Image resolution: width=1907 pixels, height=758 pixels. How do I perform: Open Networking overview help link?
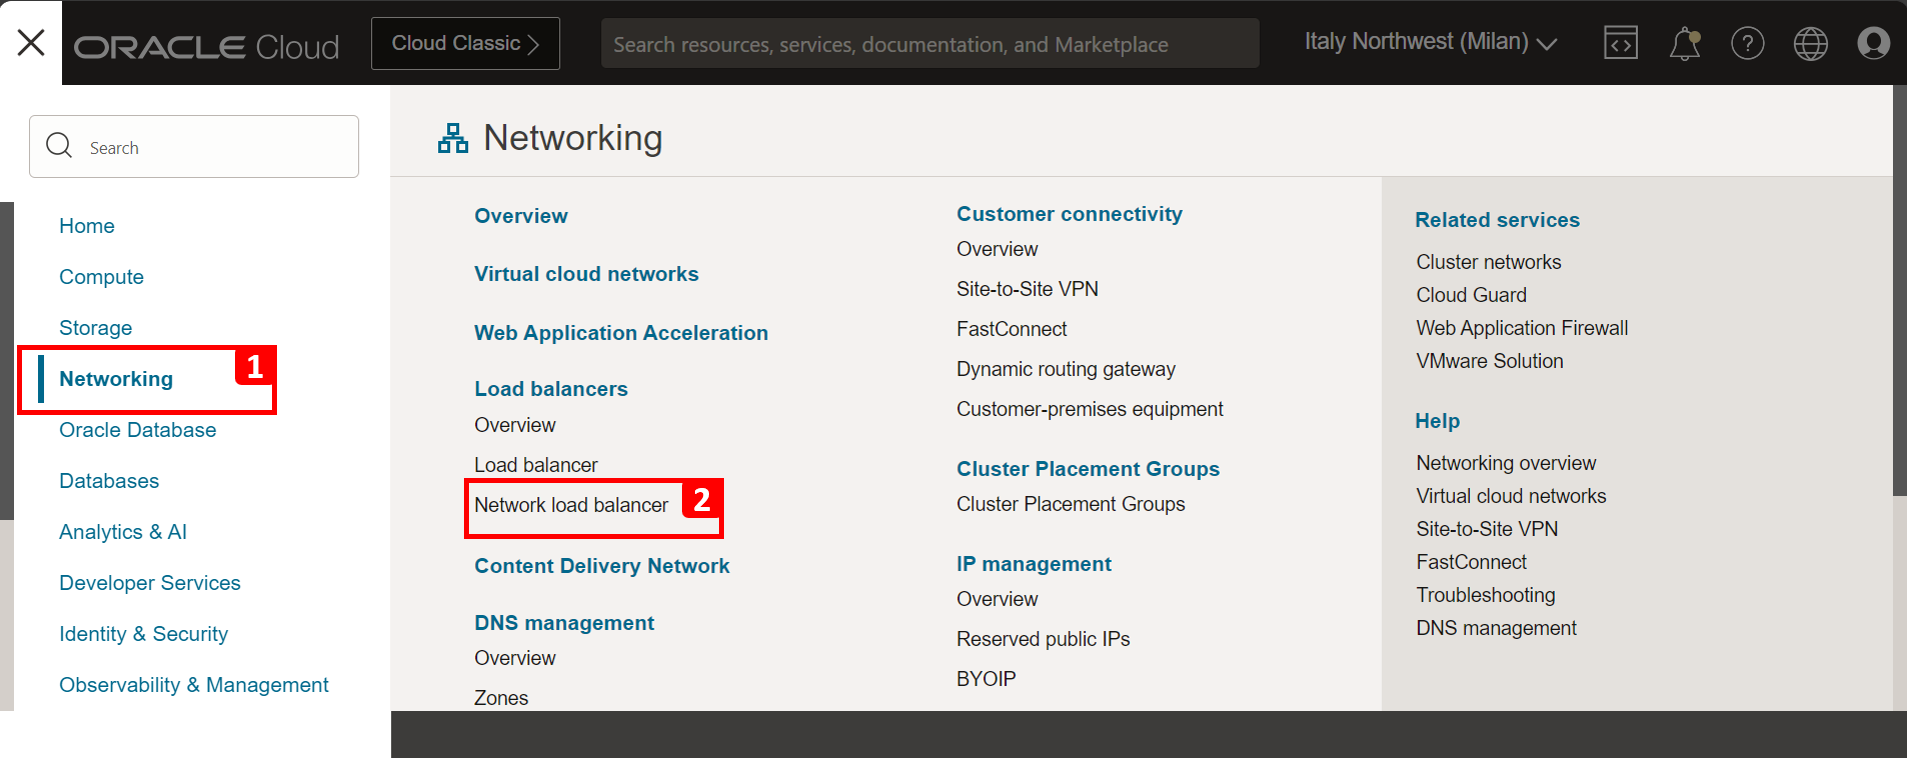pyautogui.click(x=1506, y=463)
